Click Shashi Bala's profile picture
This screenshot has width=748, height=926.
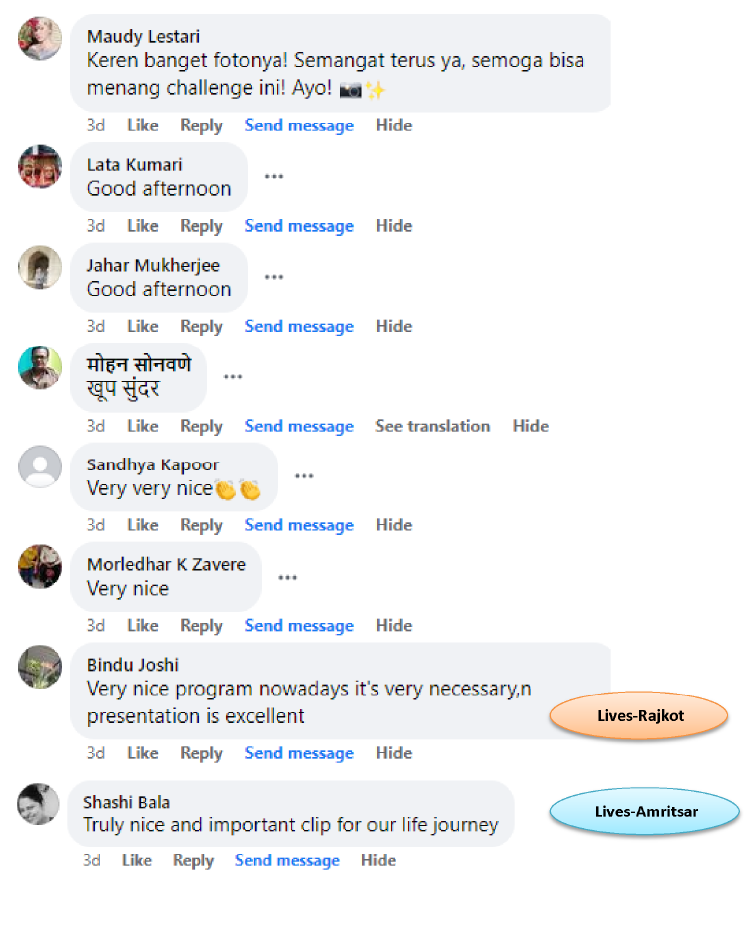tap(38, 804)
